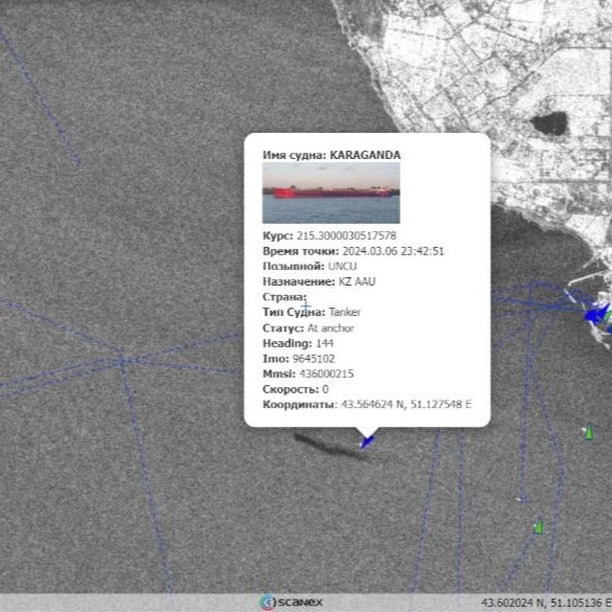Select the Время точки timestamp

coord(393,251)
